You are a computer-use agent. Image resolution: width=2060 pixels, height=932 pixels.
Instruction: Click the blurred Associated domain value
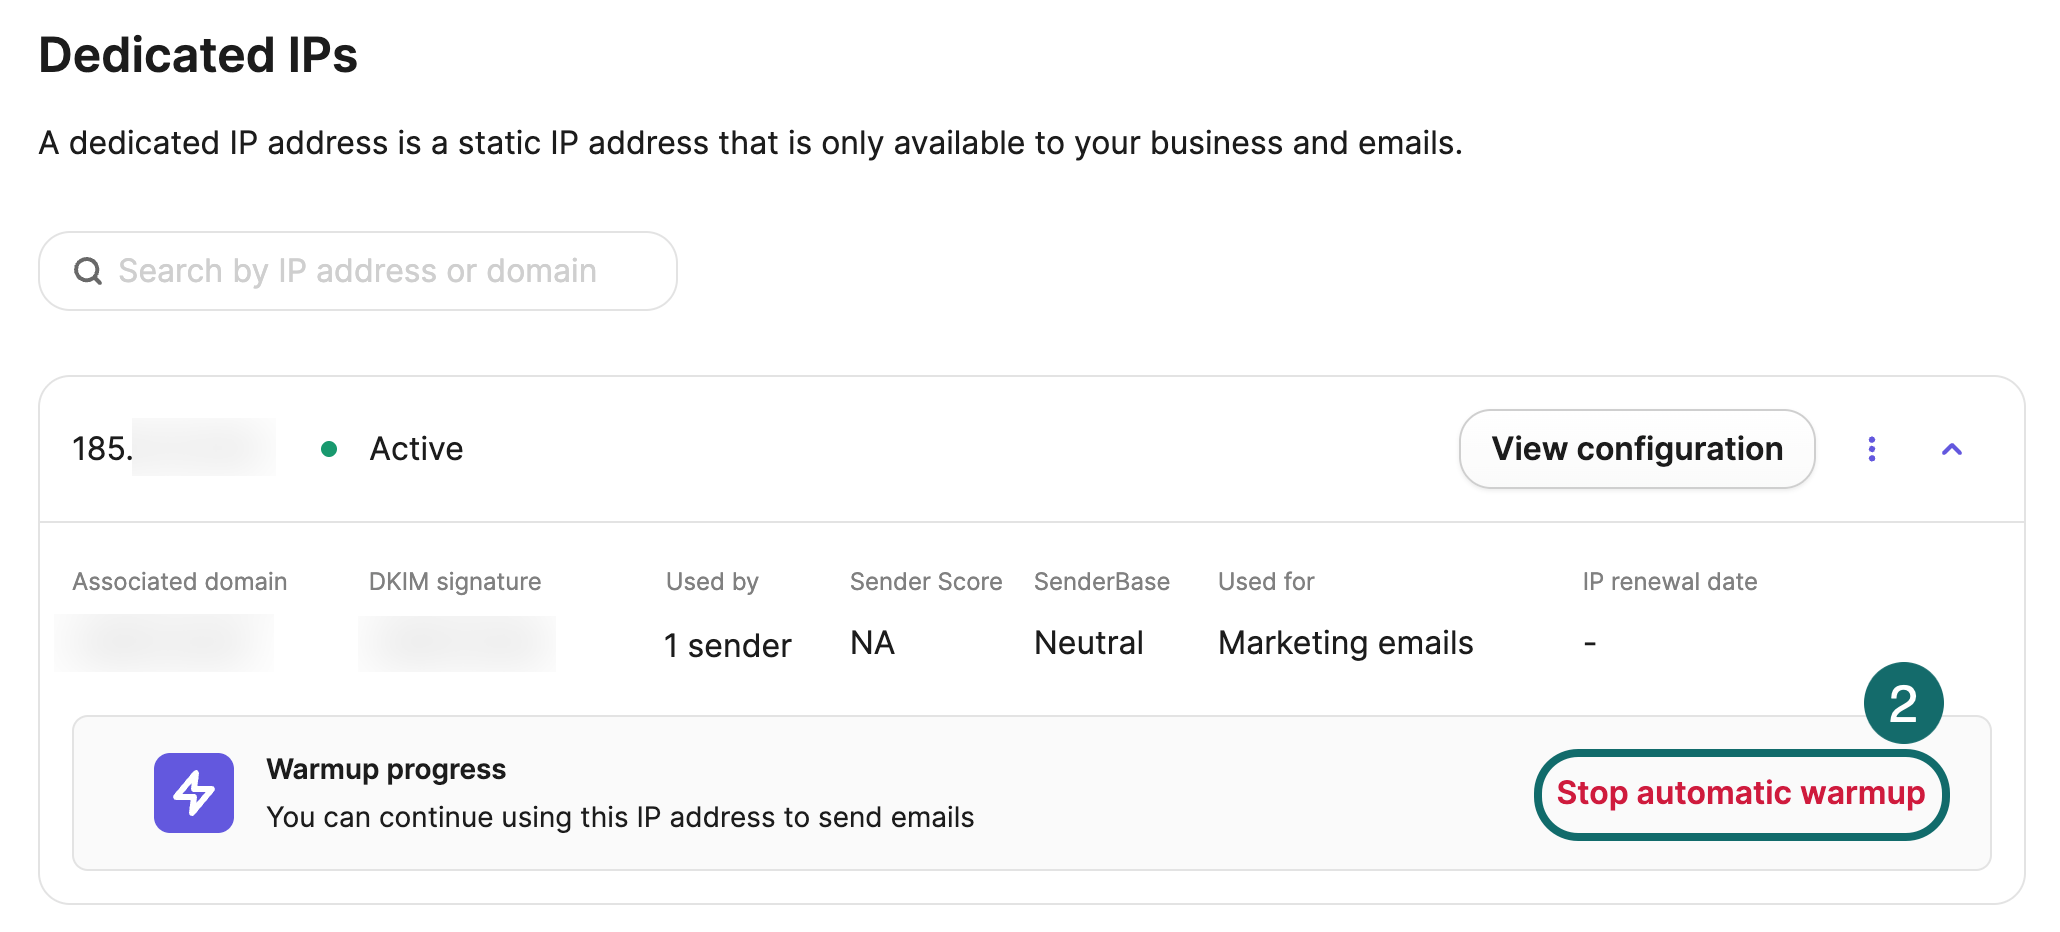point(164,643)
